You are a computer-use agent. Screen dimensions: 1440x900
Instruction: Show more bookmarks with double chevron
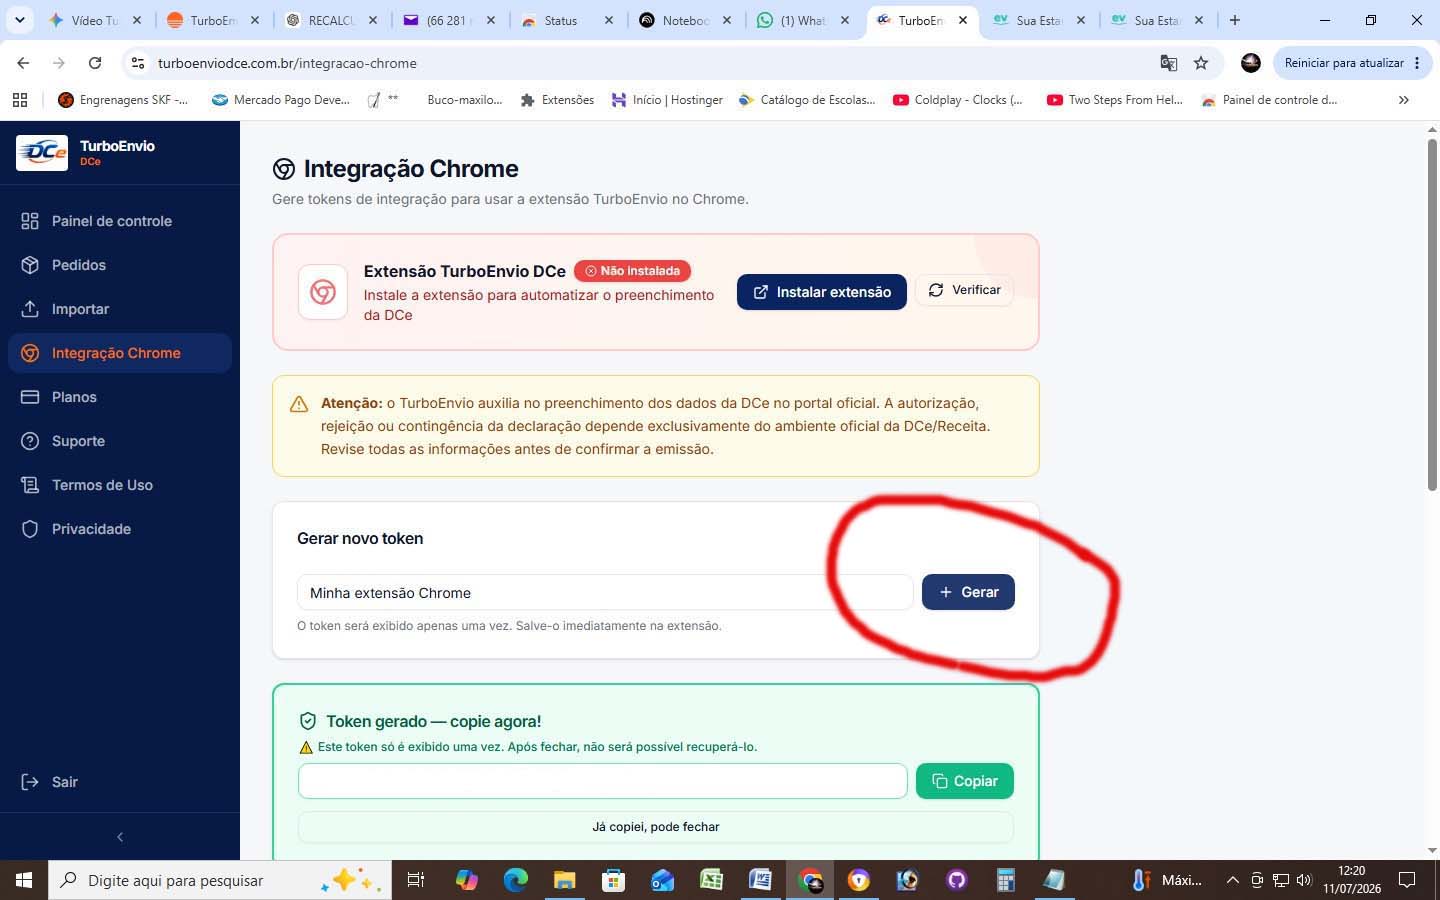tap(1404, 100)
